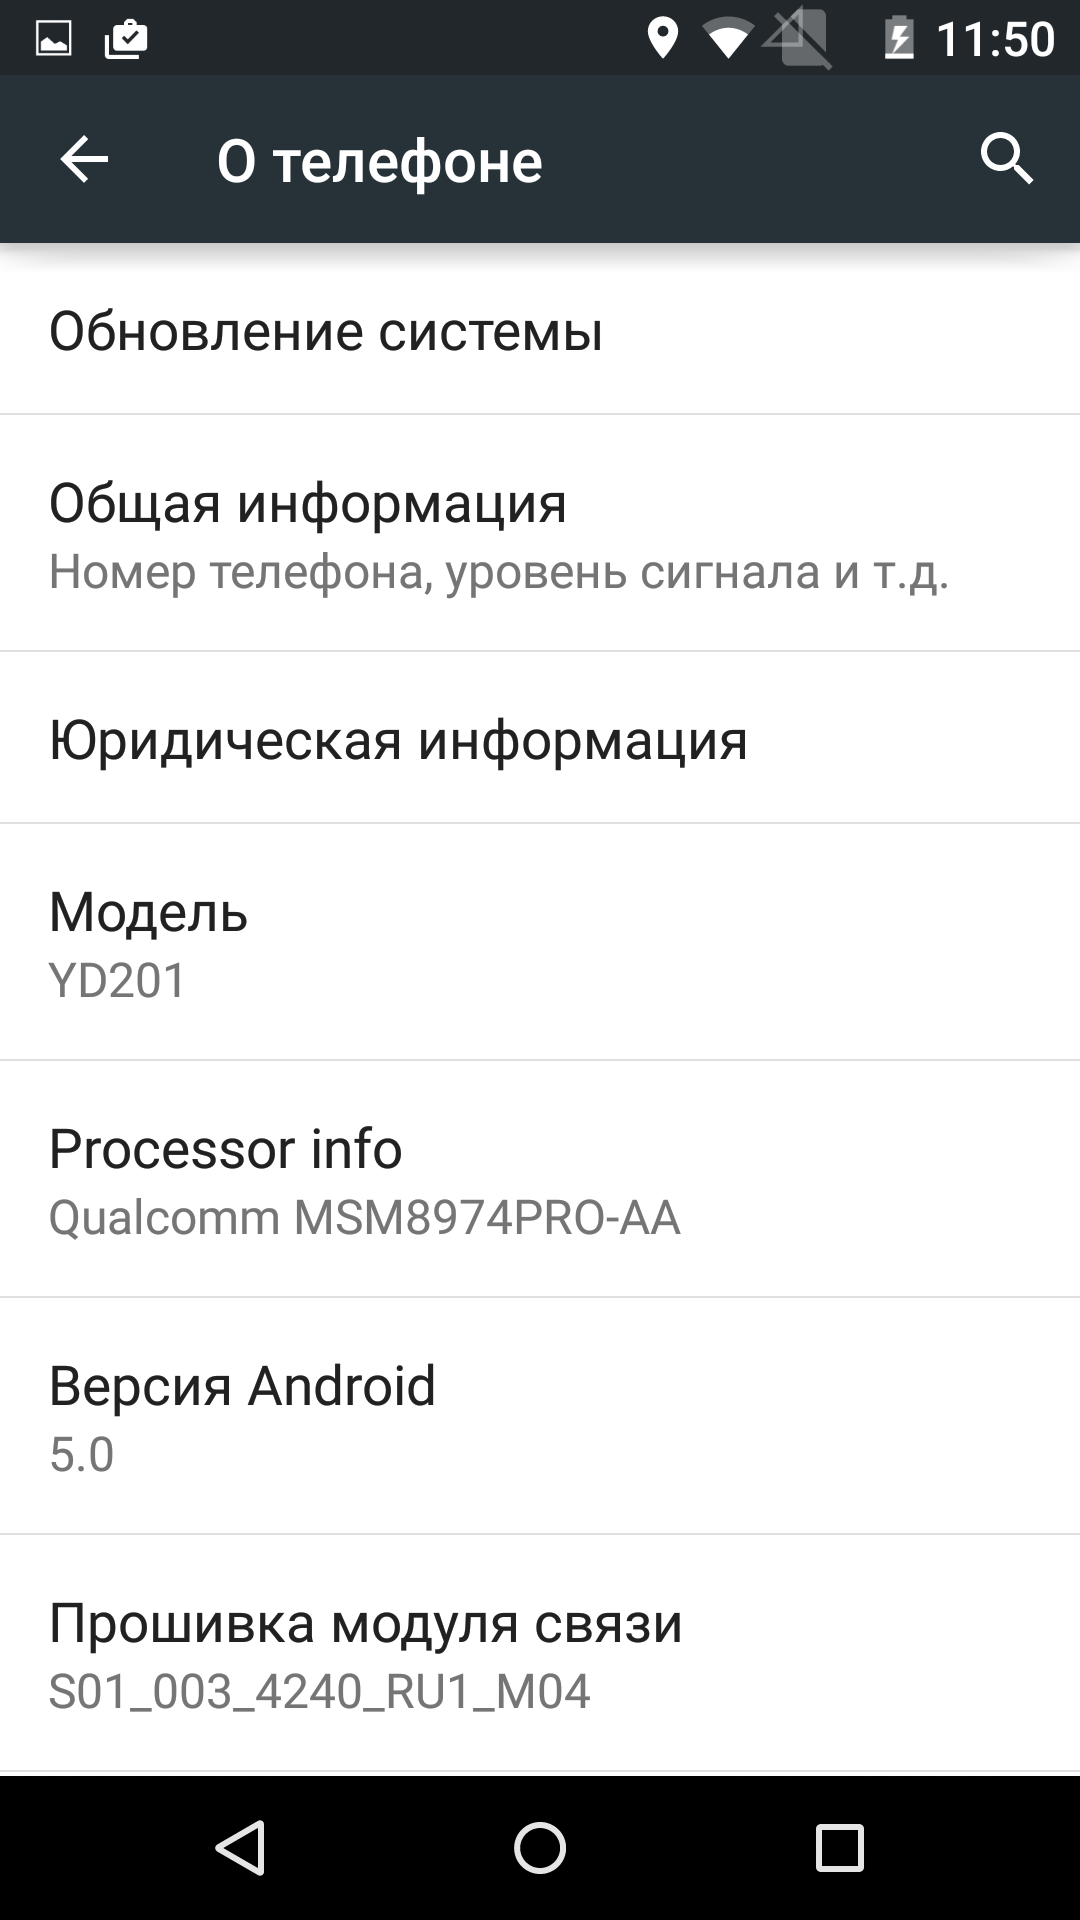Tap the О телефоне title
The height and width of the screenshot is (1920, 1080).
pos(380,160)
